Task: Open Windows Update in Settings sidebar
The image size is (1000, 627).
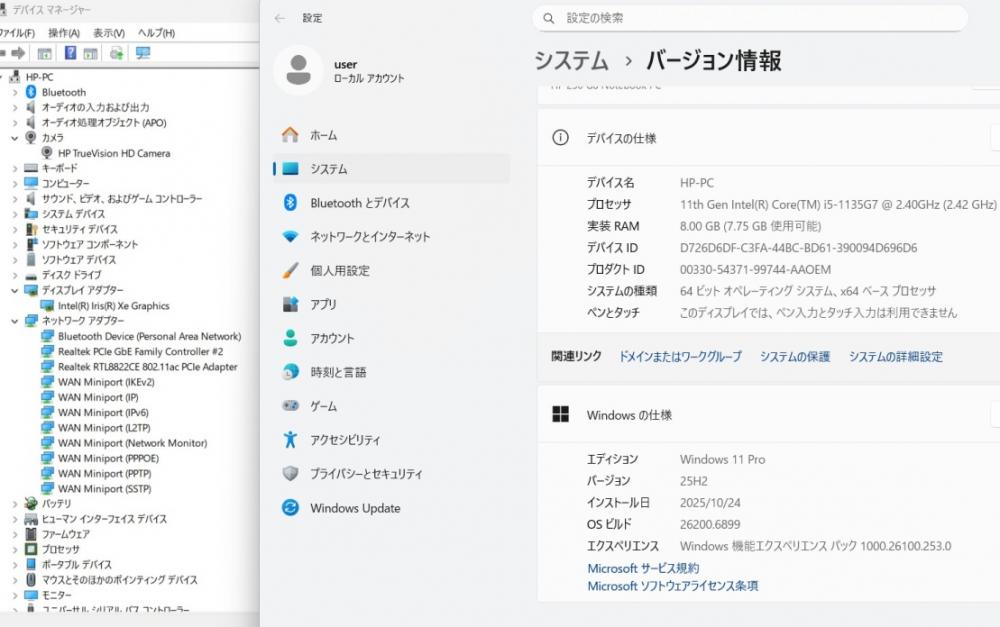Action: click(x=354, y=508)
